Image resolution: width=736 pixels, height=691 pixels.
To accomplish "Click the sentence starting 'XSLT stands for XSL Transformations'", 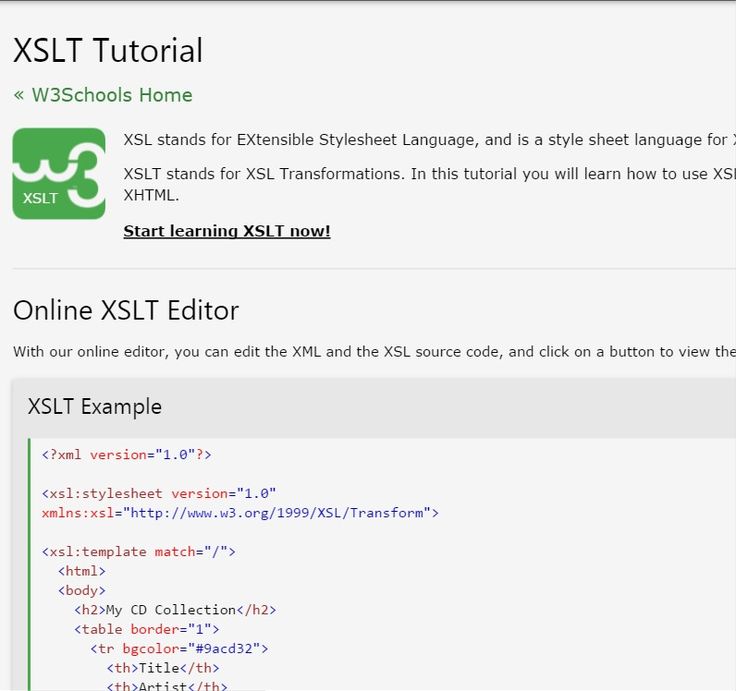I will point(429,184).
